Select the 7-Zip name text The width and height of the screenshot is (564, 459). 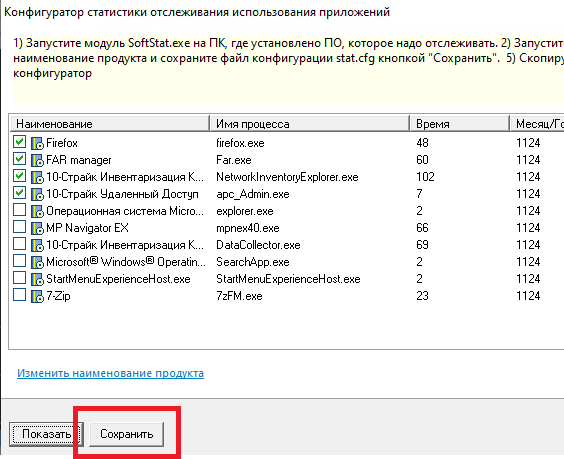pyautogui.click(x=58, y=296)
